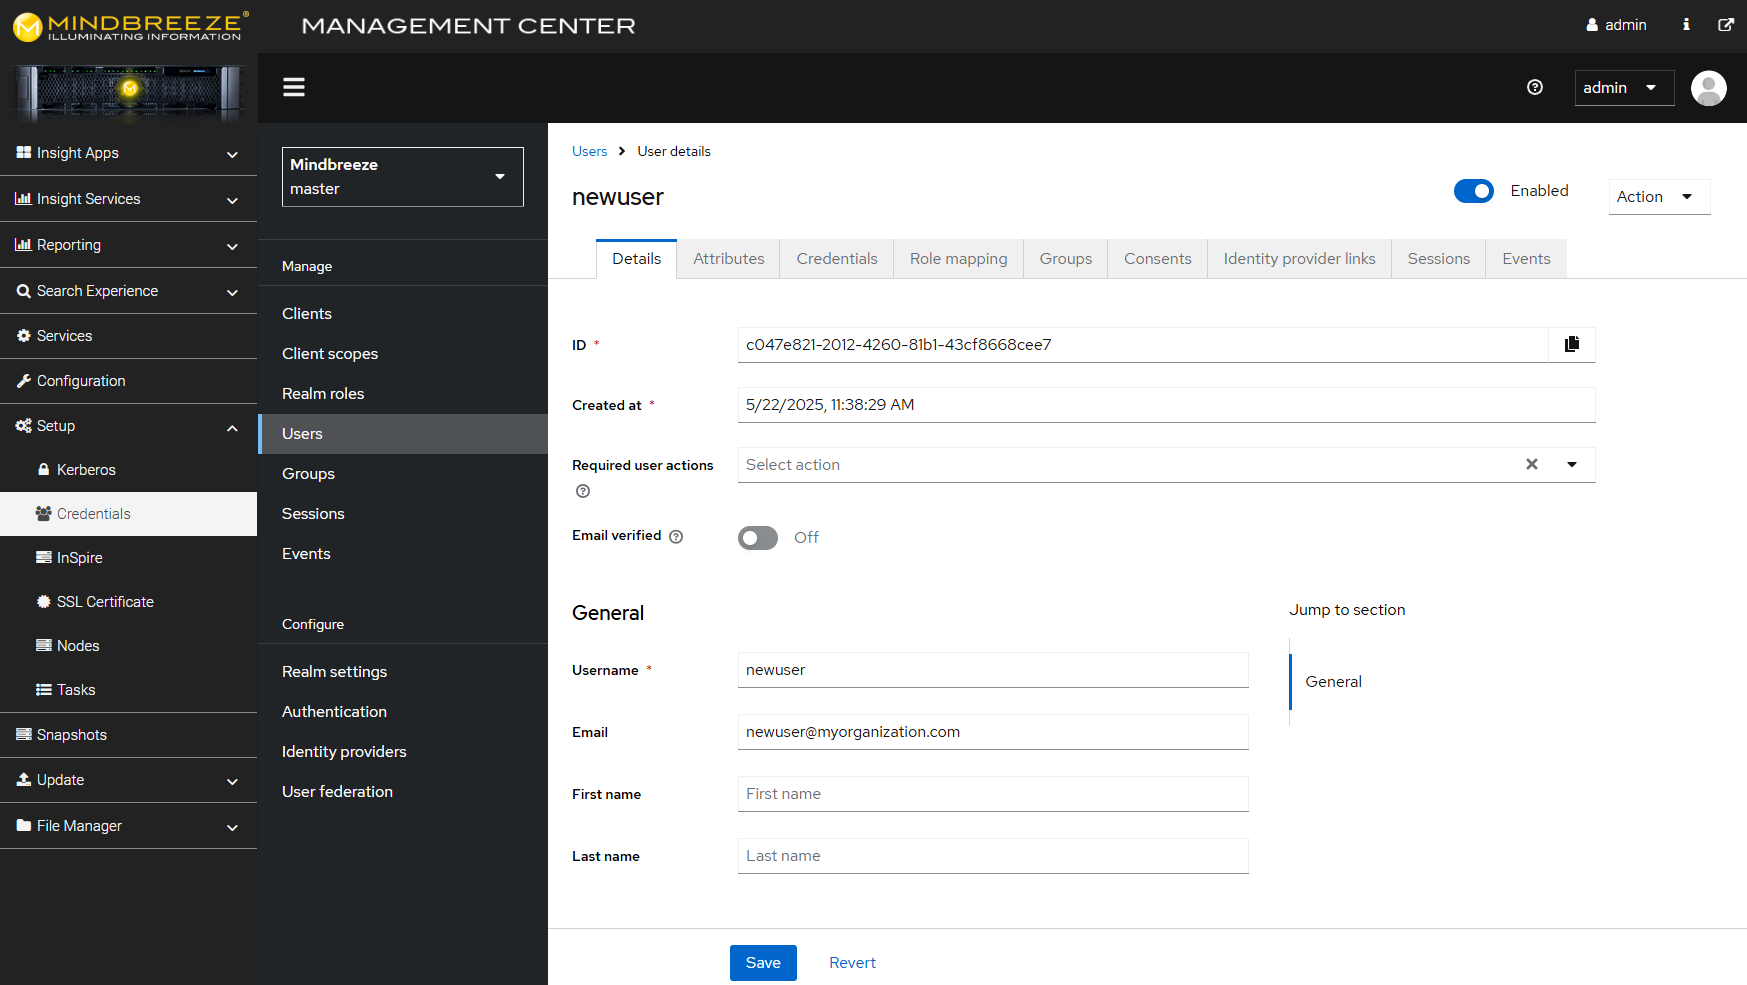
Task: Open Realm settings in Configure menu
Action: pos(403,672)
